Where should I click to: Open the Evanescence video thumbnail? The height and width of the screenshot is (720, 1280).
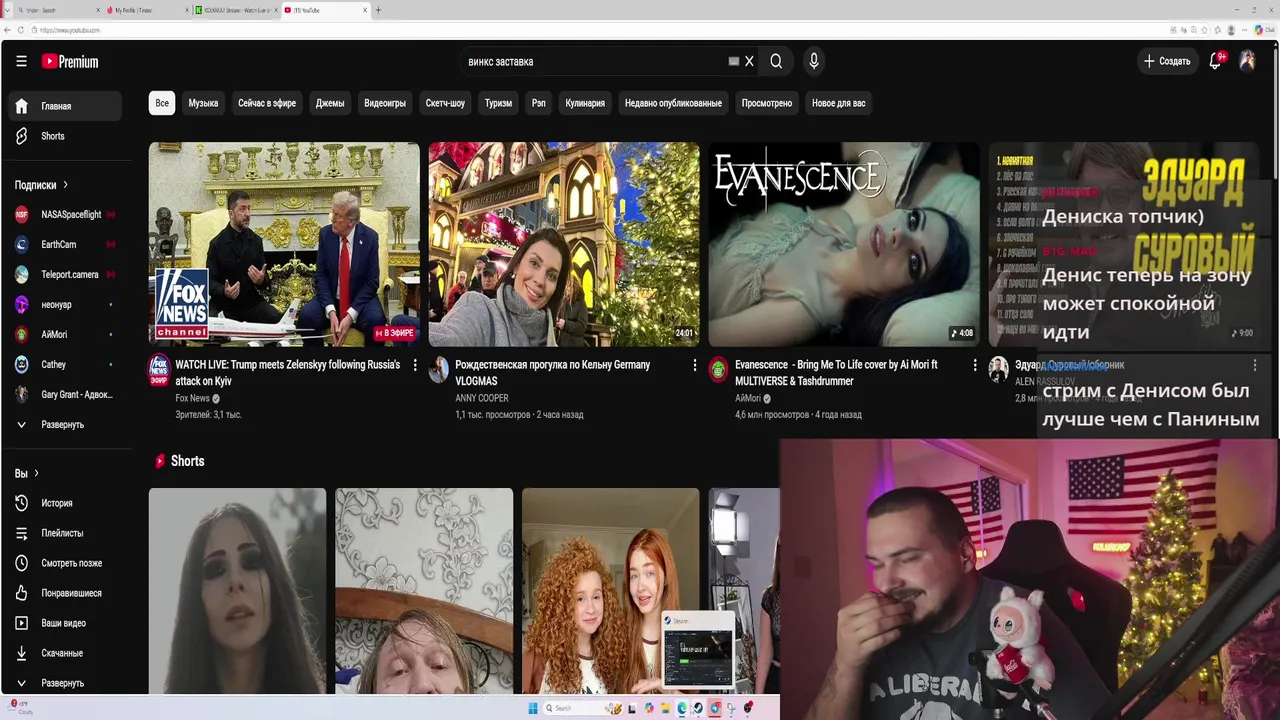[x=844, y=244]
